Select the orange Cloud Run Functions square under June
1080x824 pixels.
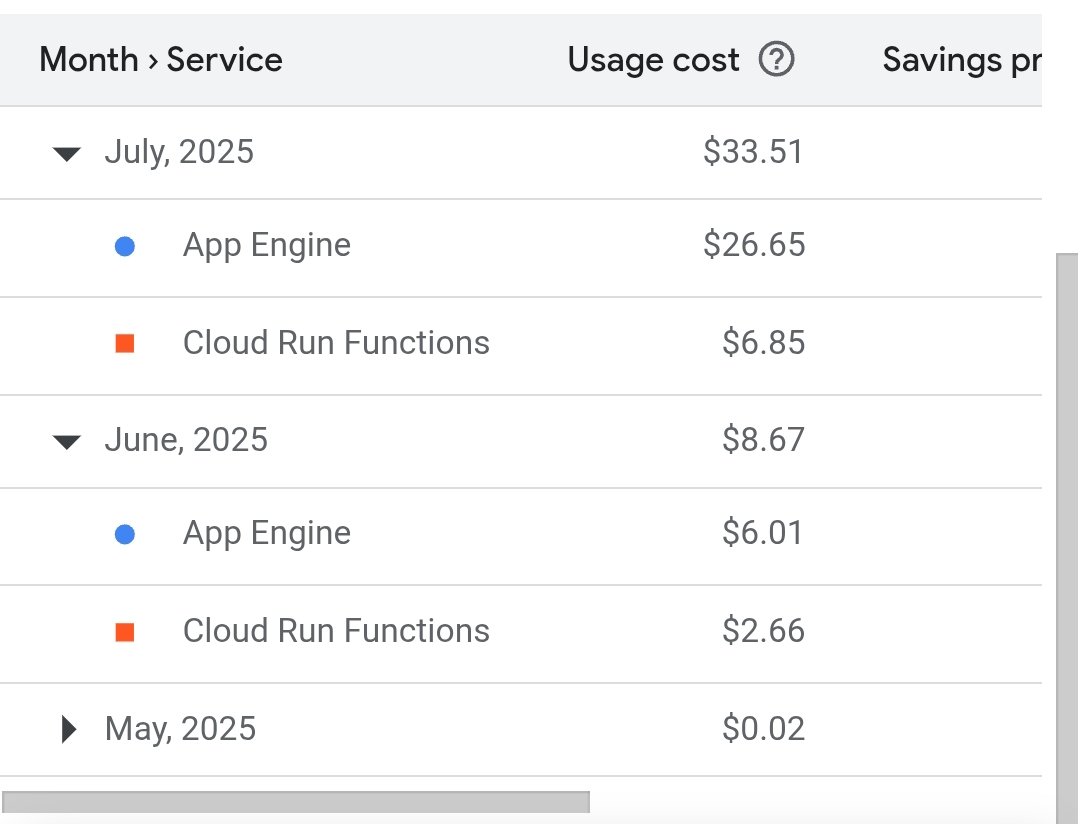[125, 632]
